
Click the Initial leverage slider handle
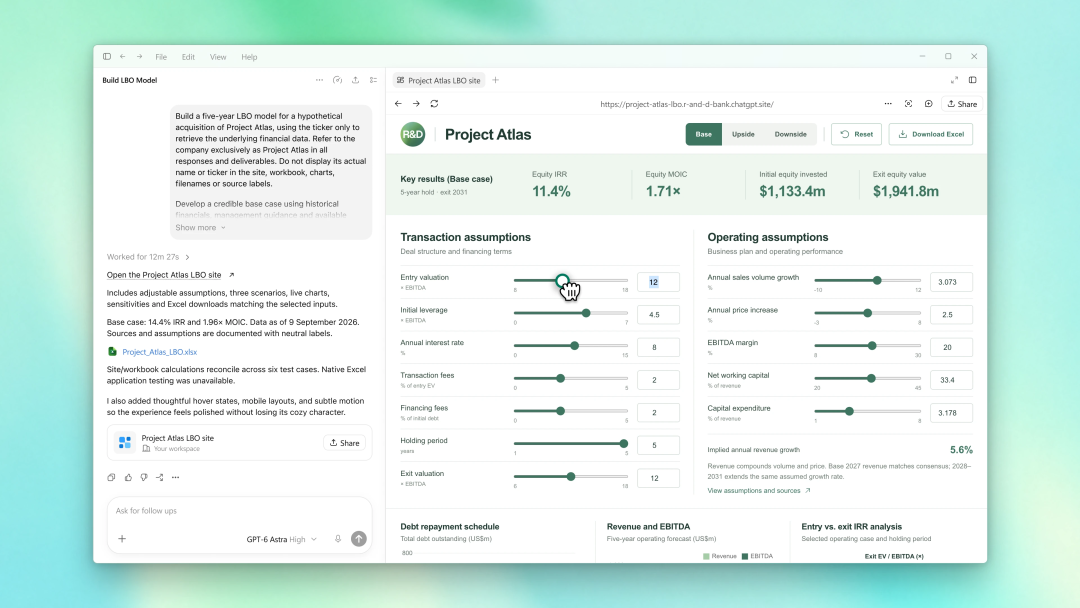pos(586,313)
